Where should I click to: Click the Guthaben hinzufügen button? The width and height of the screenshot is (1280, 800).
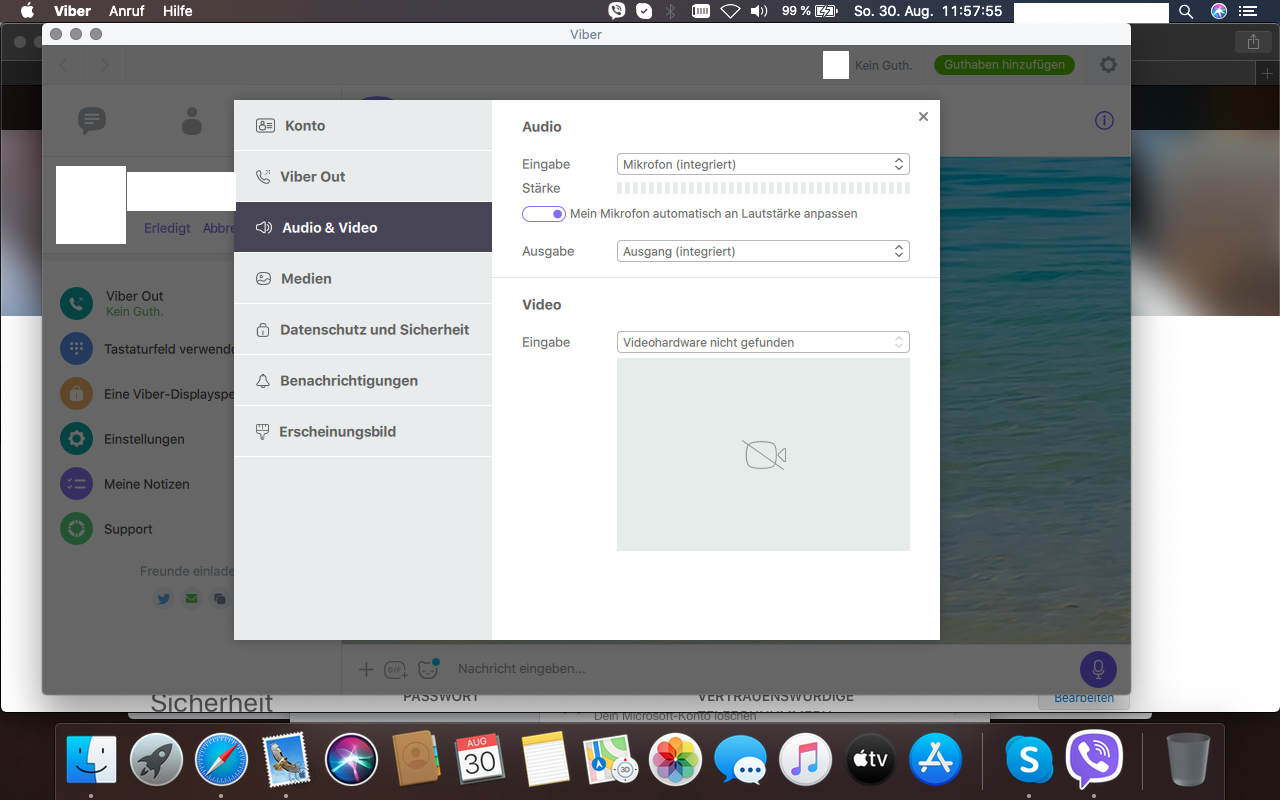(1004, 65)
